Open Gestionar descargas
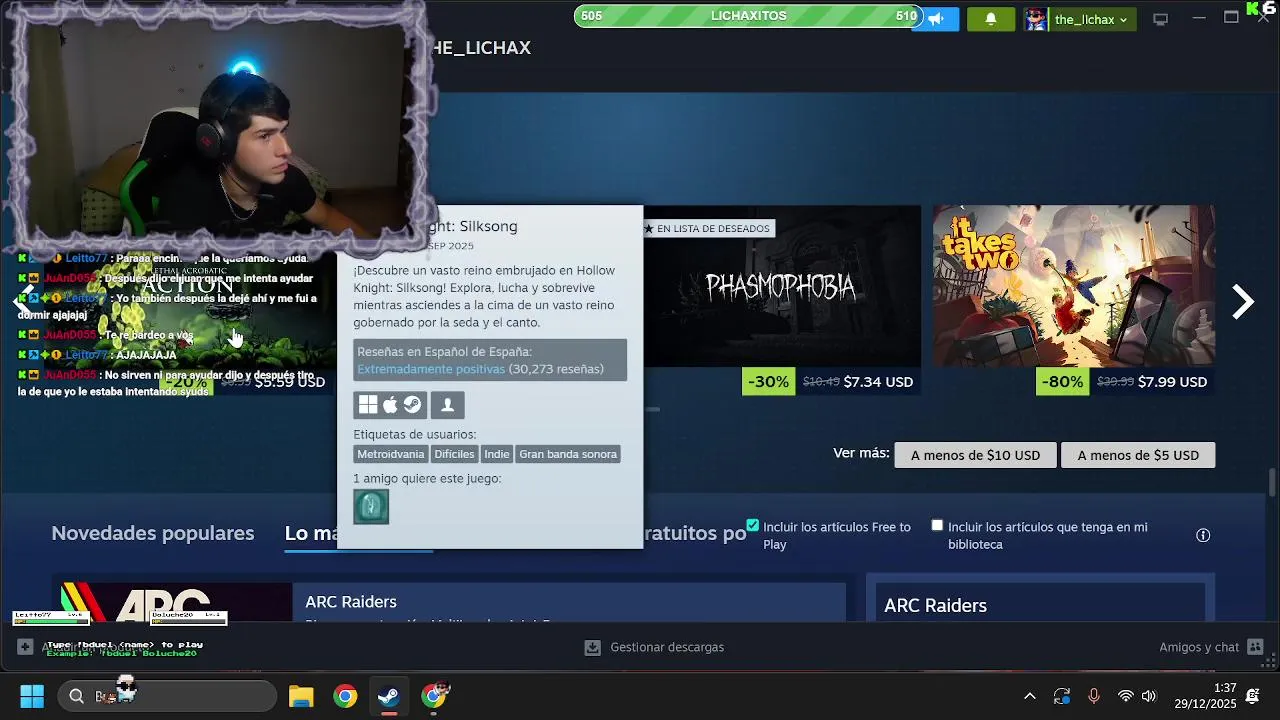1280x720 pixels. pos(667,647)
